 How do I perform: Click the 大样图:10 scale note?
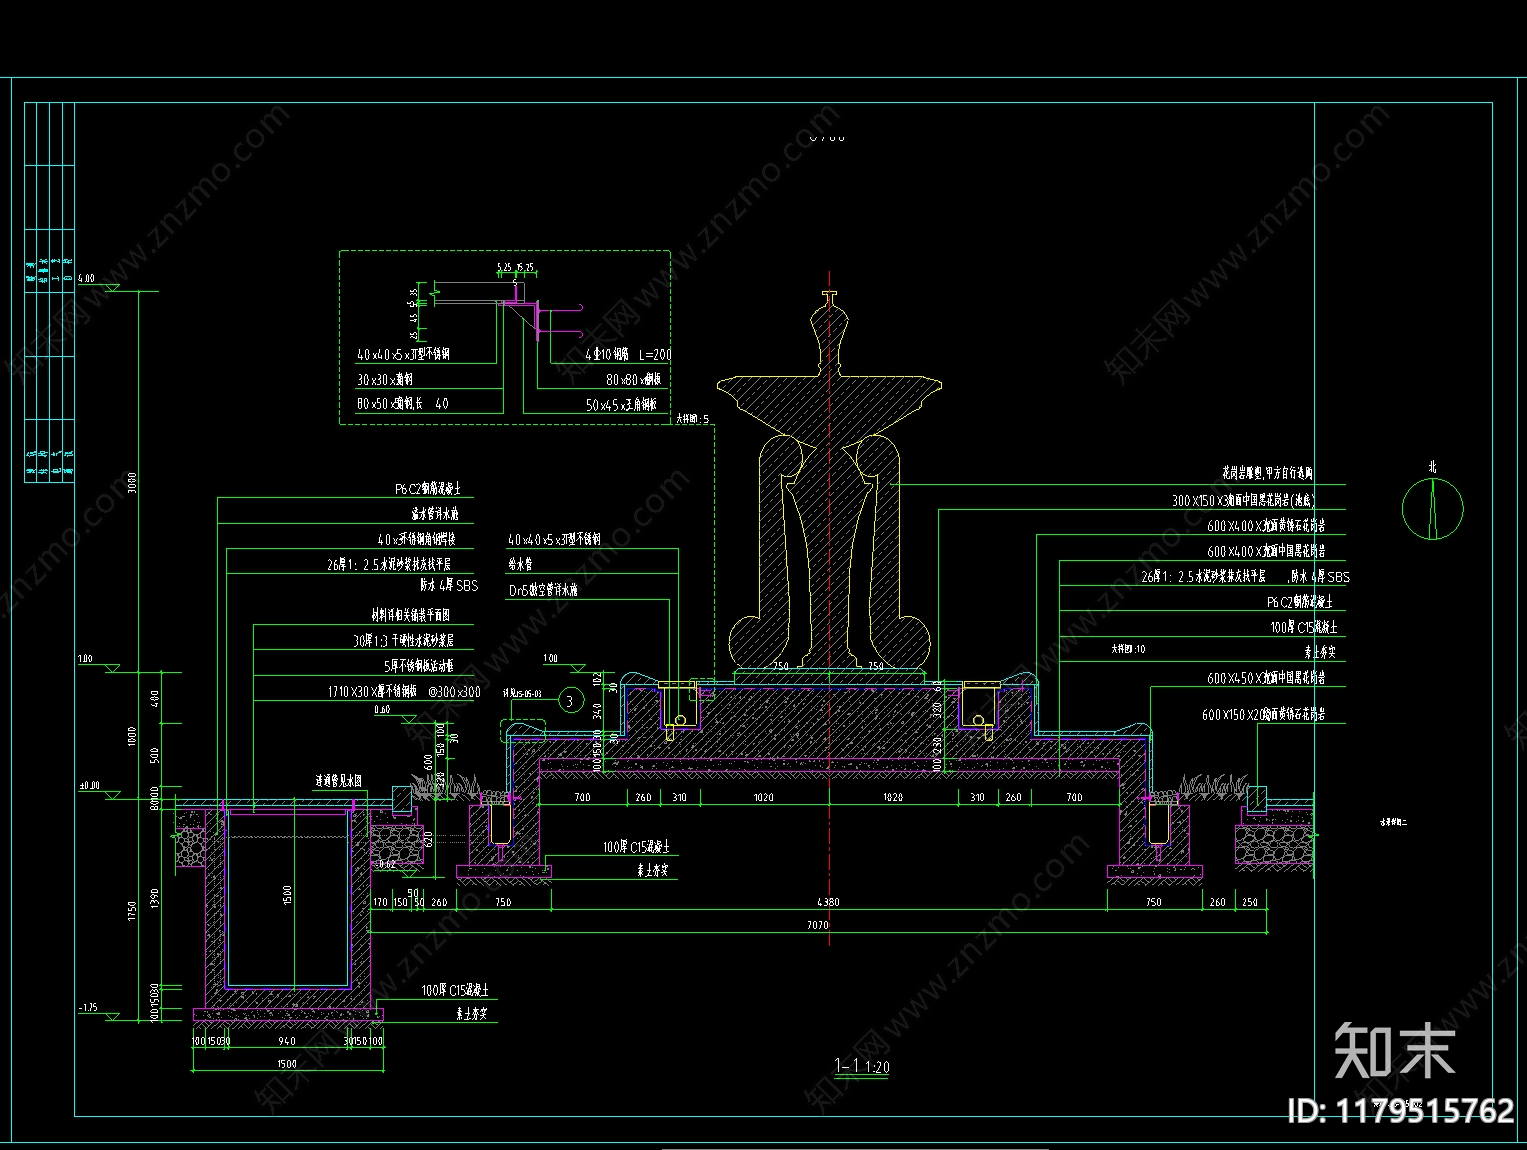[1128, 649]
